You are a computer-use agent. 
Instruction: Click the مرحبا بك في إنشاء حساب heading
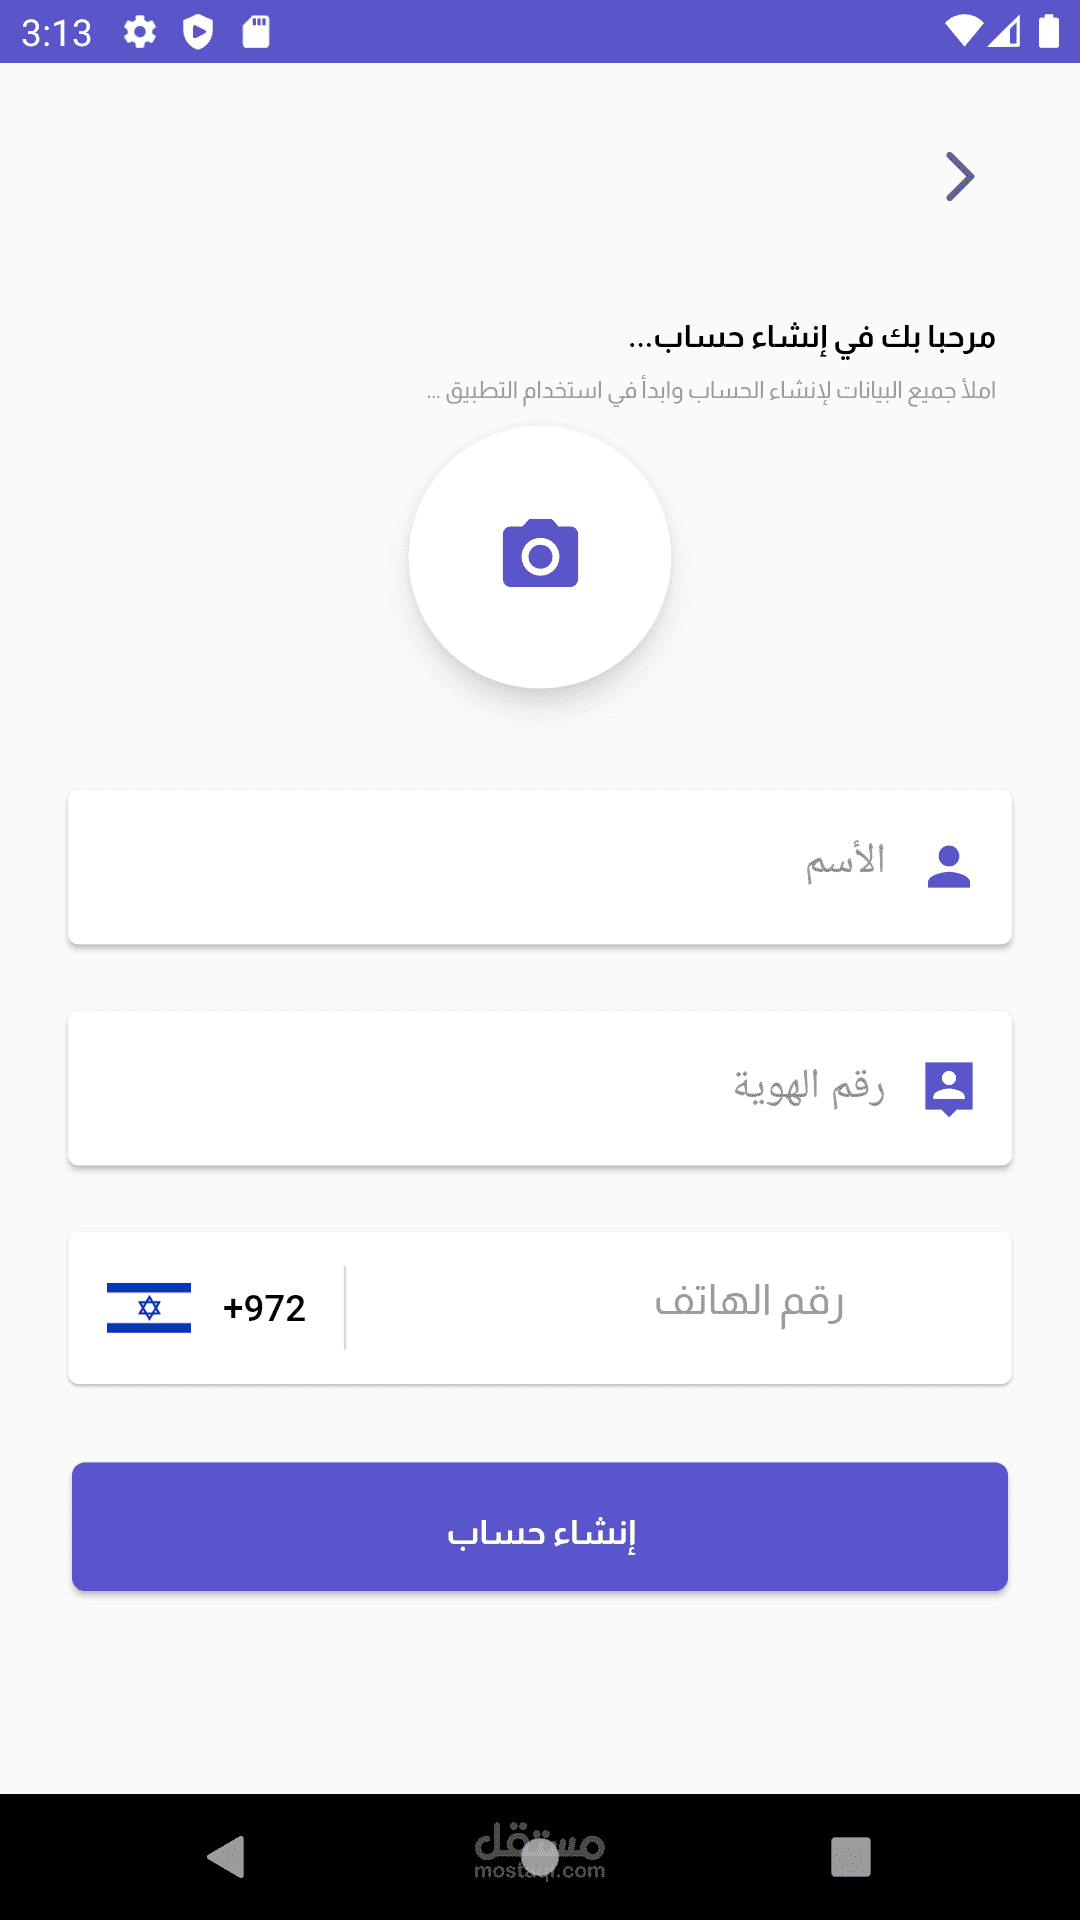[812, 338]
